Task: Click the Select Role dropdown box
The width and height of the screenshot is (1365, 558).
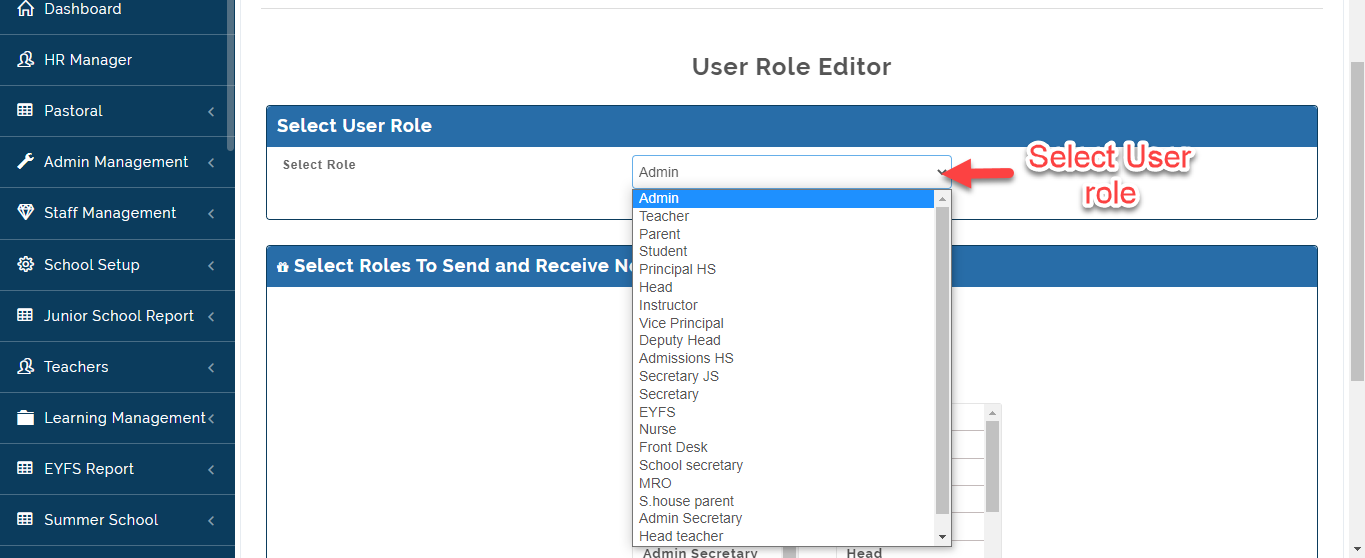Action: (792, 172)
